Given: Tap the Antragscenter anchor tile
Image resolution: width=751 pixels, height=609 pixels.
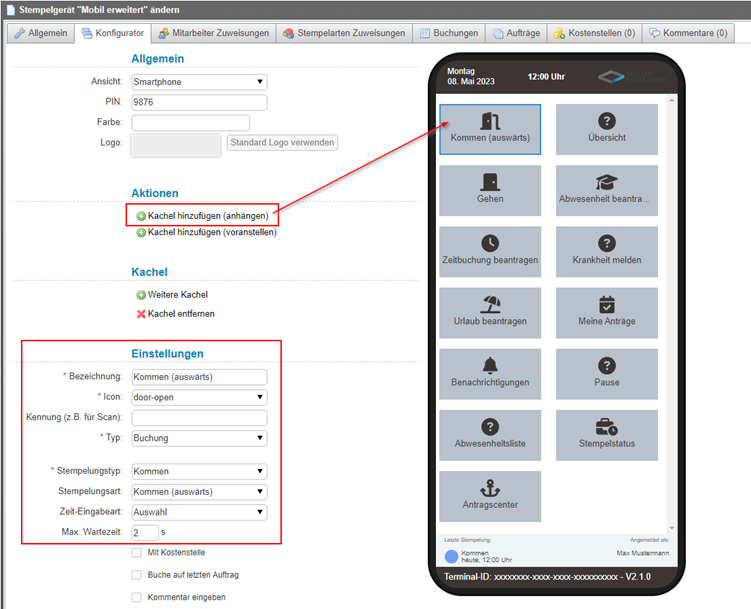Looking at the screenshot, I should coord(490,496).
